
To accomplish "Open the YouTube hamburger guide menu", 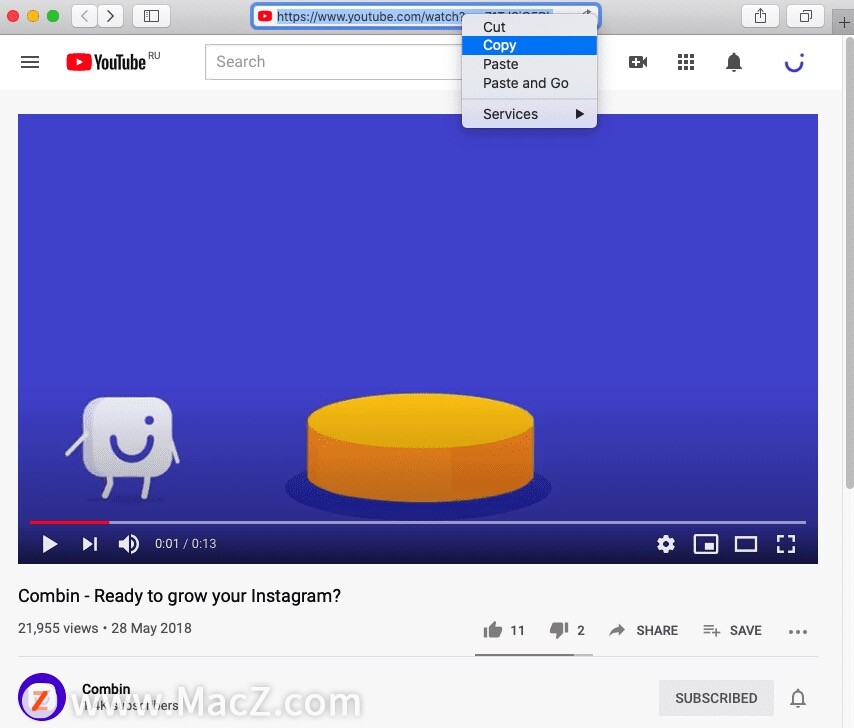I will [30, 62].
